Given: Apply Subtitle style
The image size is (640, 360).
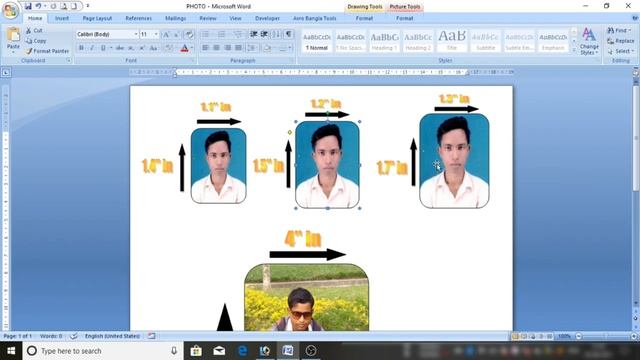Looking at the screenshot, I should pyautogui.click(x=486, y=41).
